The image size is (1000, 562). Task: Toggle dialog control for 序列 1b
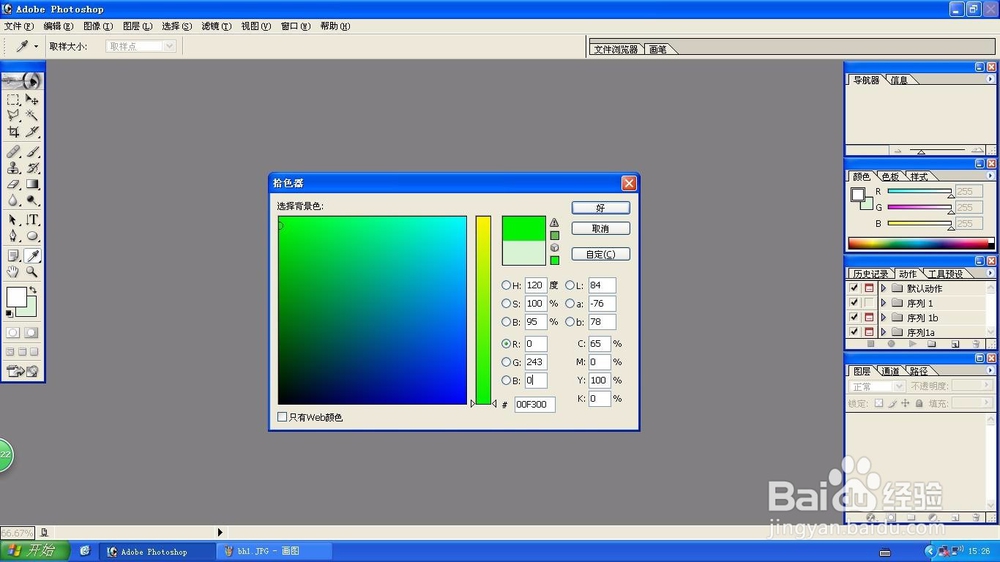pos(869,317)
